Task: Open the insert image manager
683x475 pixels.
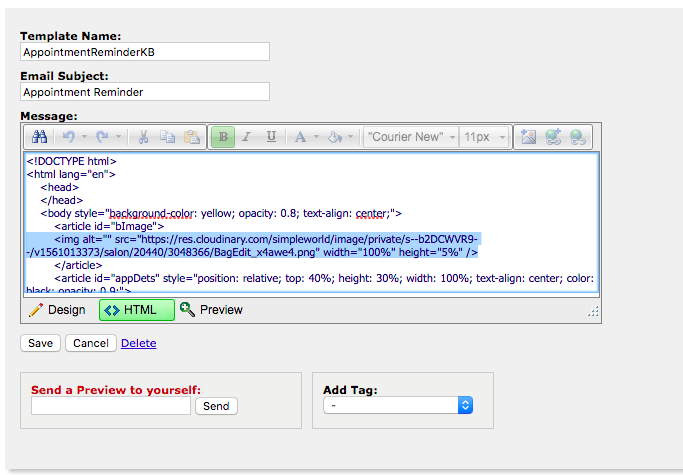Action: pos(528,137)
